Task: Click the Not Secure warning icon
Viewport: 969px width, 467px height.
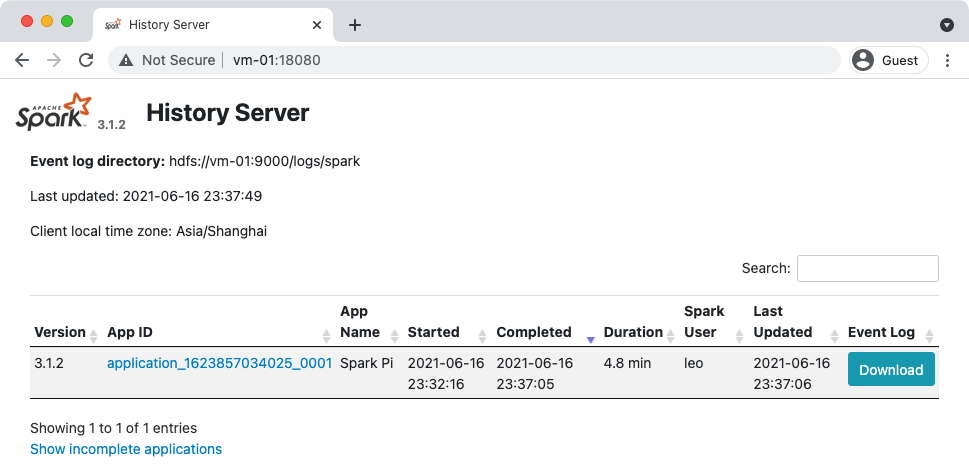Action: 126,60
